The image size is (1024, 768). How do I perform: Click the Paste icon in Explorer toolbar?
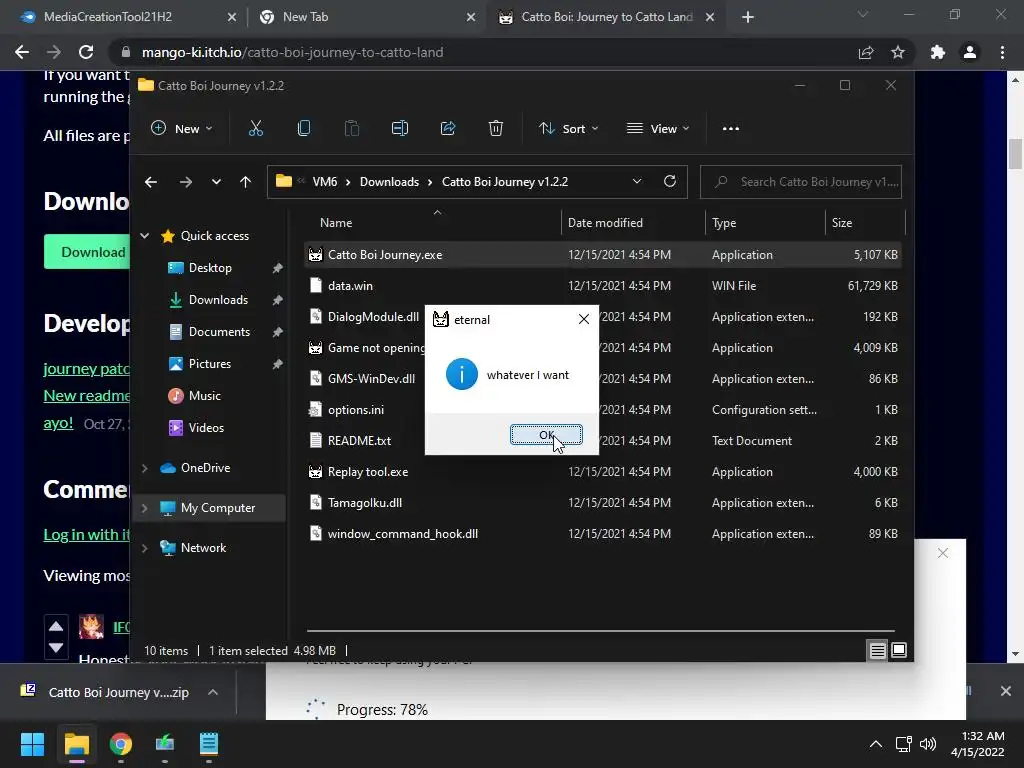click(x=351, y=129)
